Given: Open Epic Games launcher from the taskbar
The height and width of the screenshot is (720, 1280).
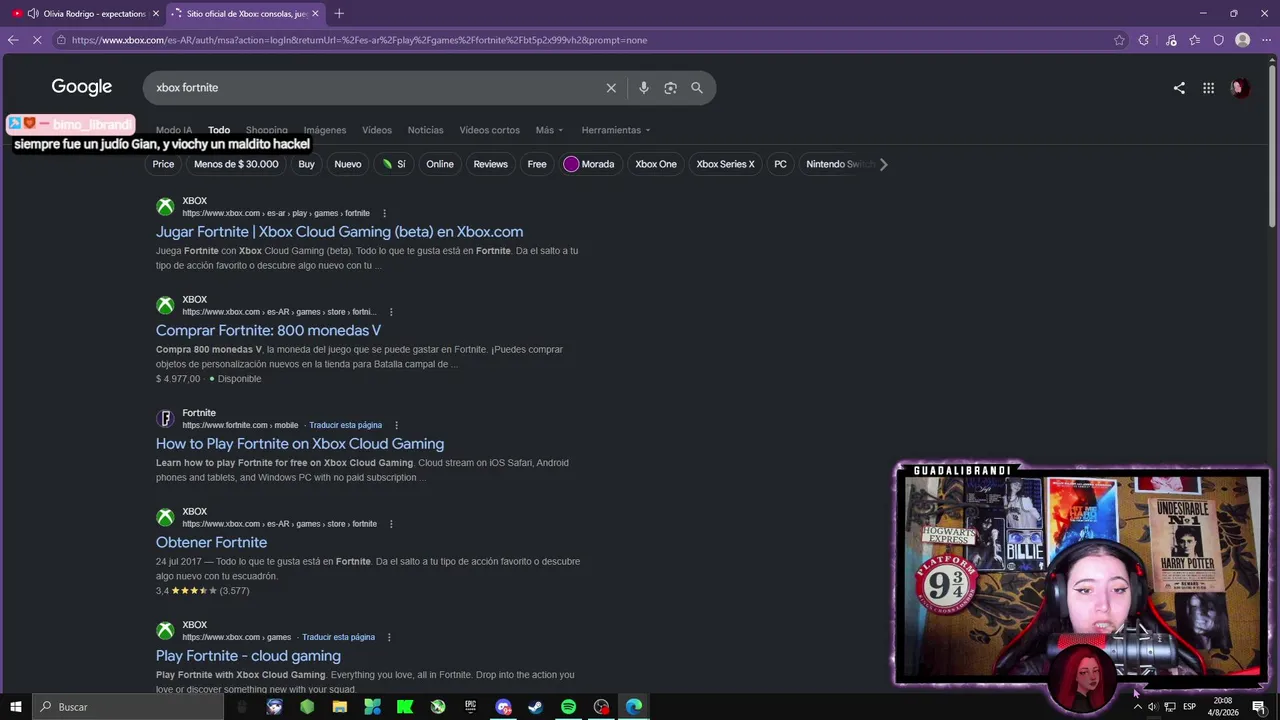Looking at the screenshot, I should click(470, 707).
